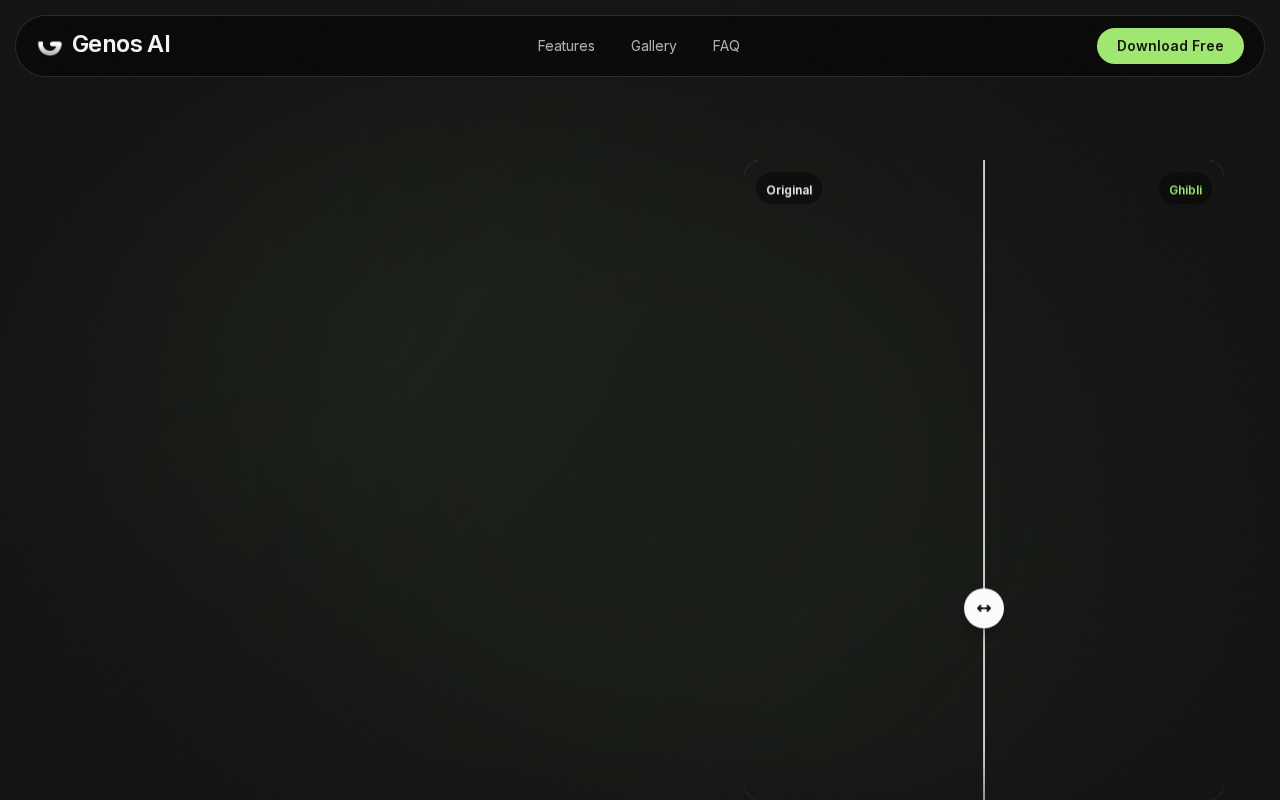
Task: Open the FAQ nav link
Action: [x=726, y=46]
